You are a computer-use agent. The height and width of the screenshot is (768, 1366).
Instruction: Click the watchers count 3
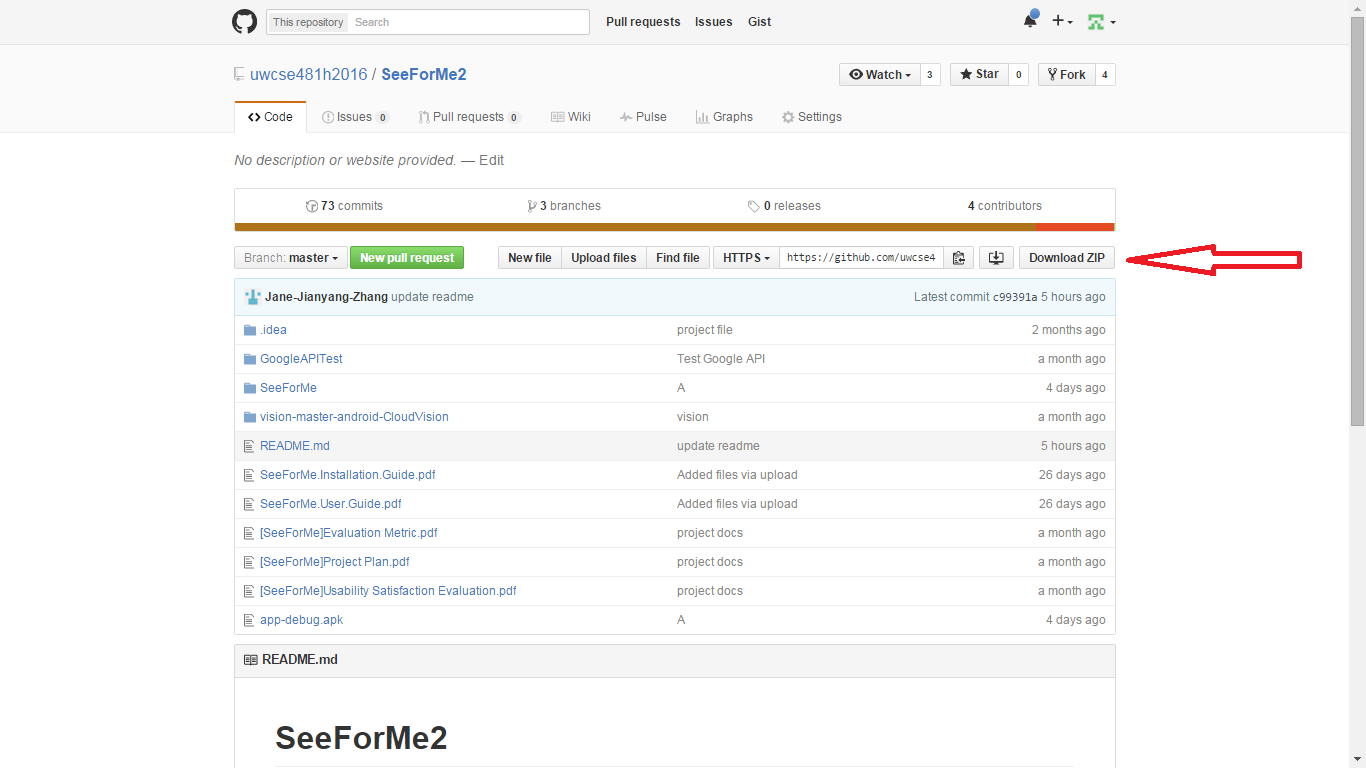930,75
